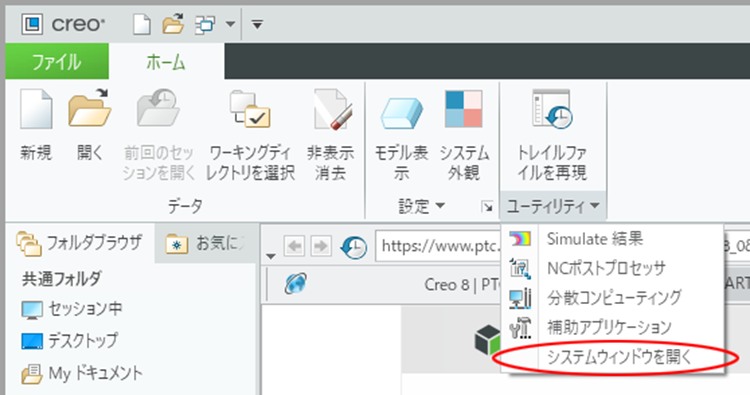Open the small dropdown arrow left of browser back button

pyautogui.click(x=271, y=256)
